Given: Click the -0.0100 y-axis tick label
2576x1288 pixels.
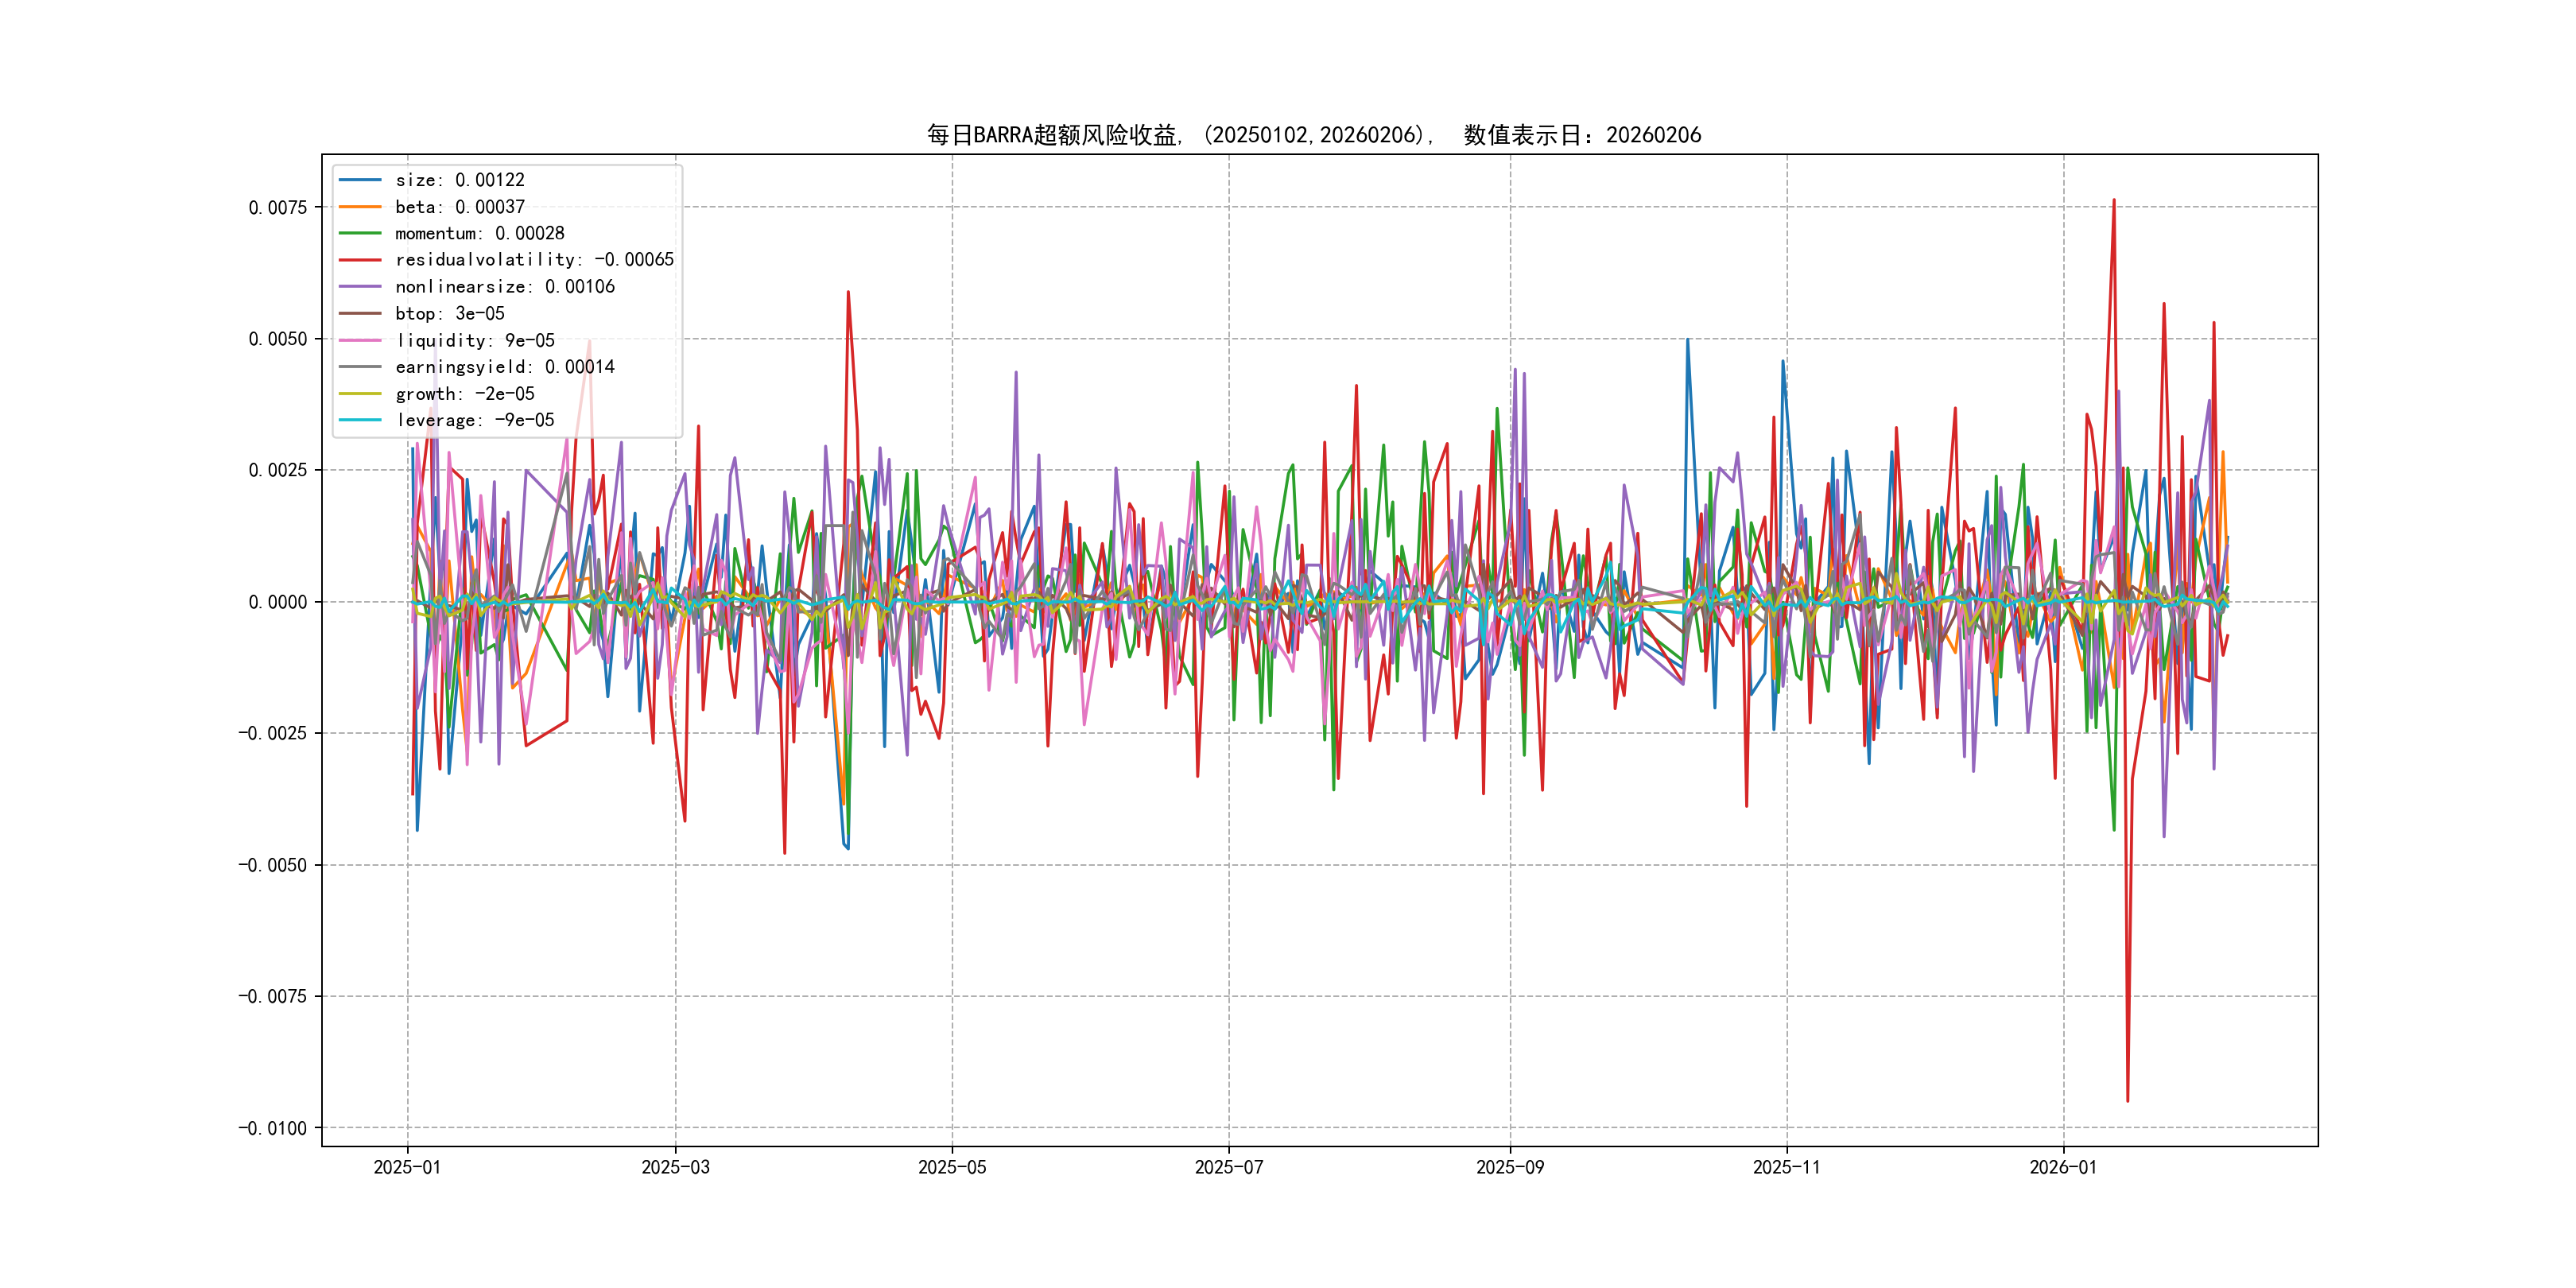Looking at the screenshot, I should 272,1128.
